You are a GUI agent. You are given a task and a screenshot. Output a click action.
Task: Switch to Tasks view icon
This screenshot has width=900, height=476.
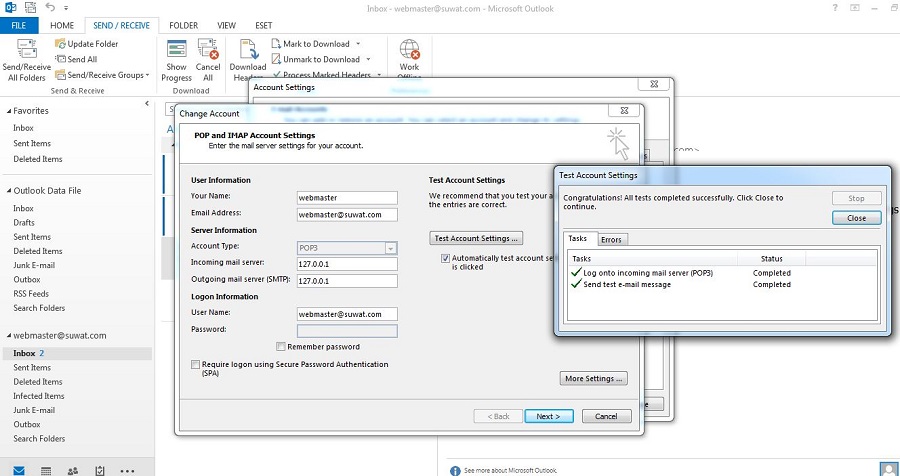point(99,471)
